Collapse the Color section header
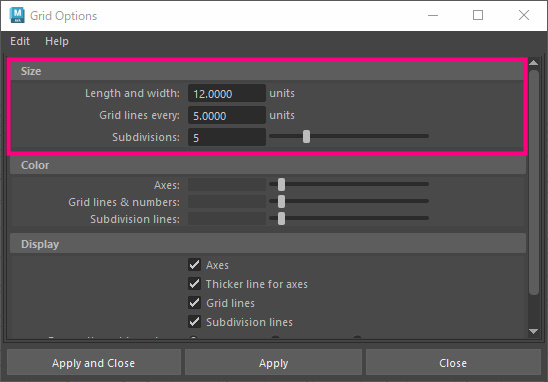 (268, 165)
